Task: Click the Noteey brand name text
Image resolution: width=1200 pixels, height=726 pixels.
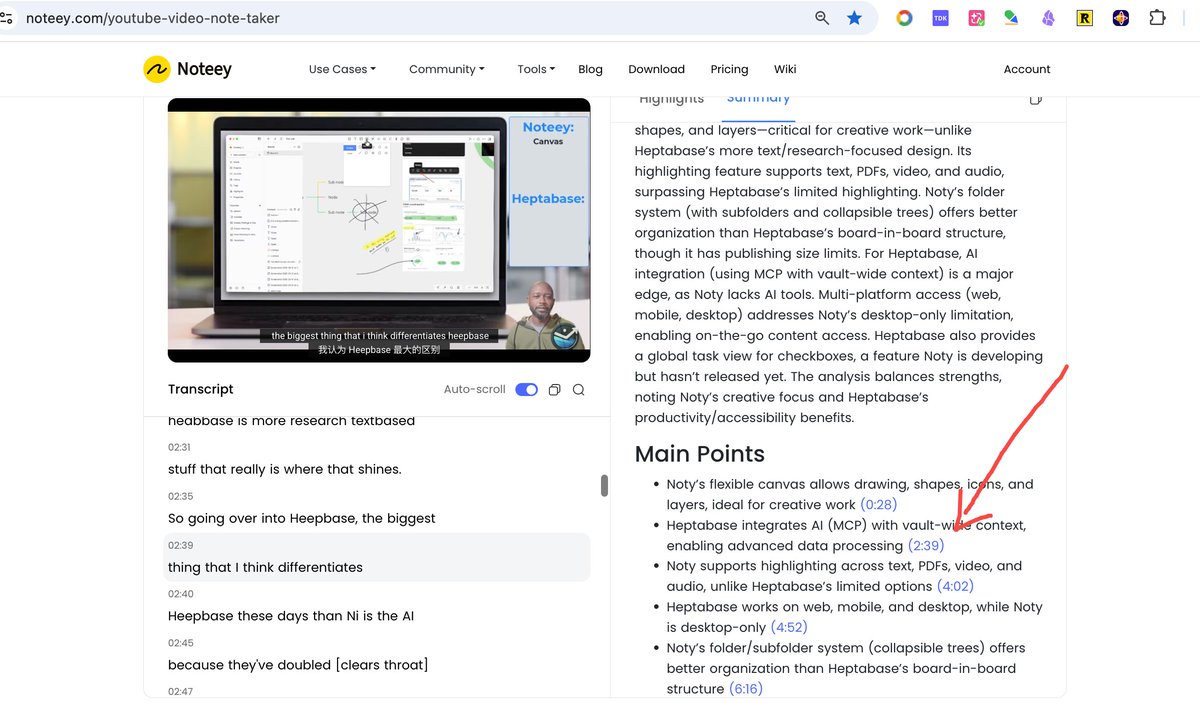Action: [204, 69]
